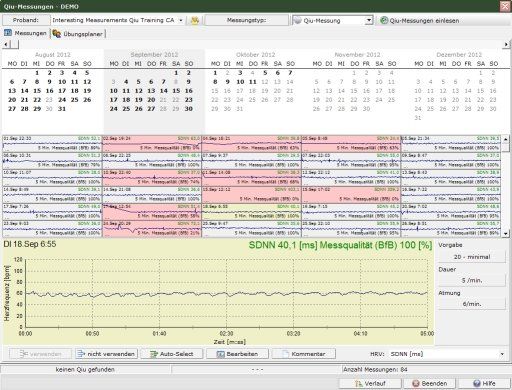The width and height of the screenshot is (512, 390).
Task: Mark measurement as nicht verwenden
Action: tap(106, 354)
